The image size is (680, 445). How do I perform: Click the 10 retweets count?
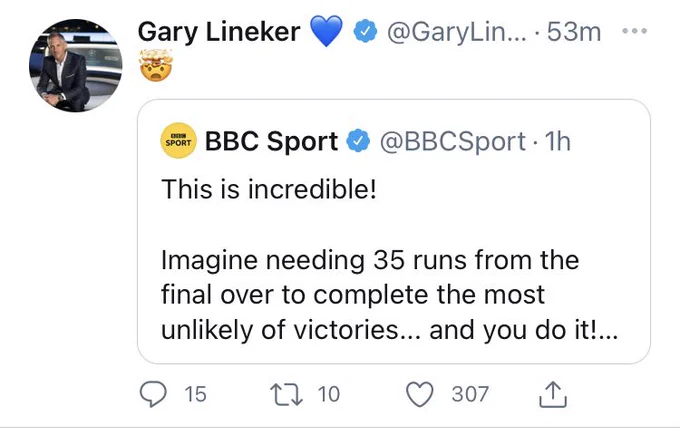(x=328, y=394)
